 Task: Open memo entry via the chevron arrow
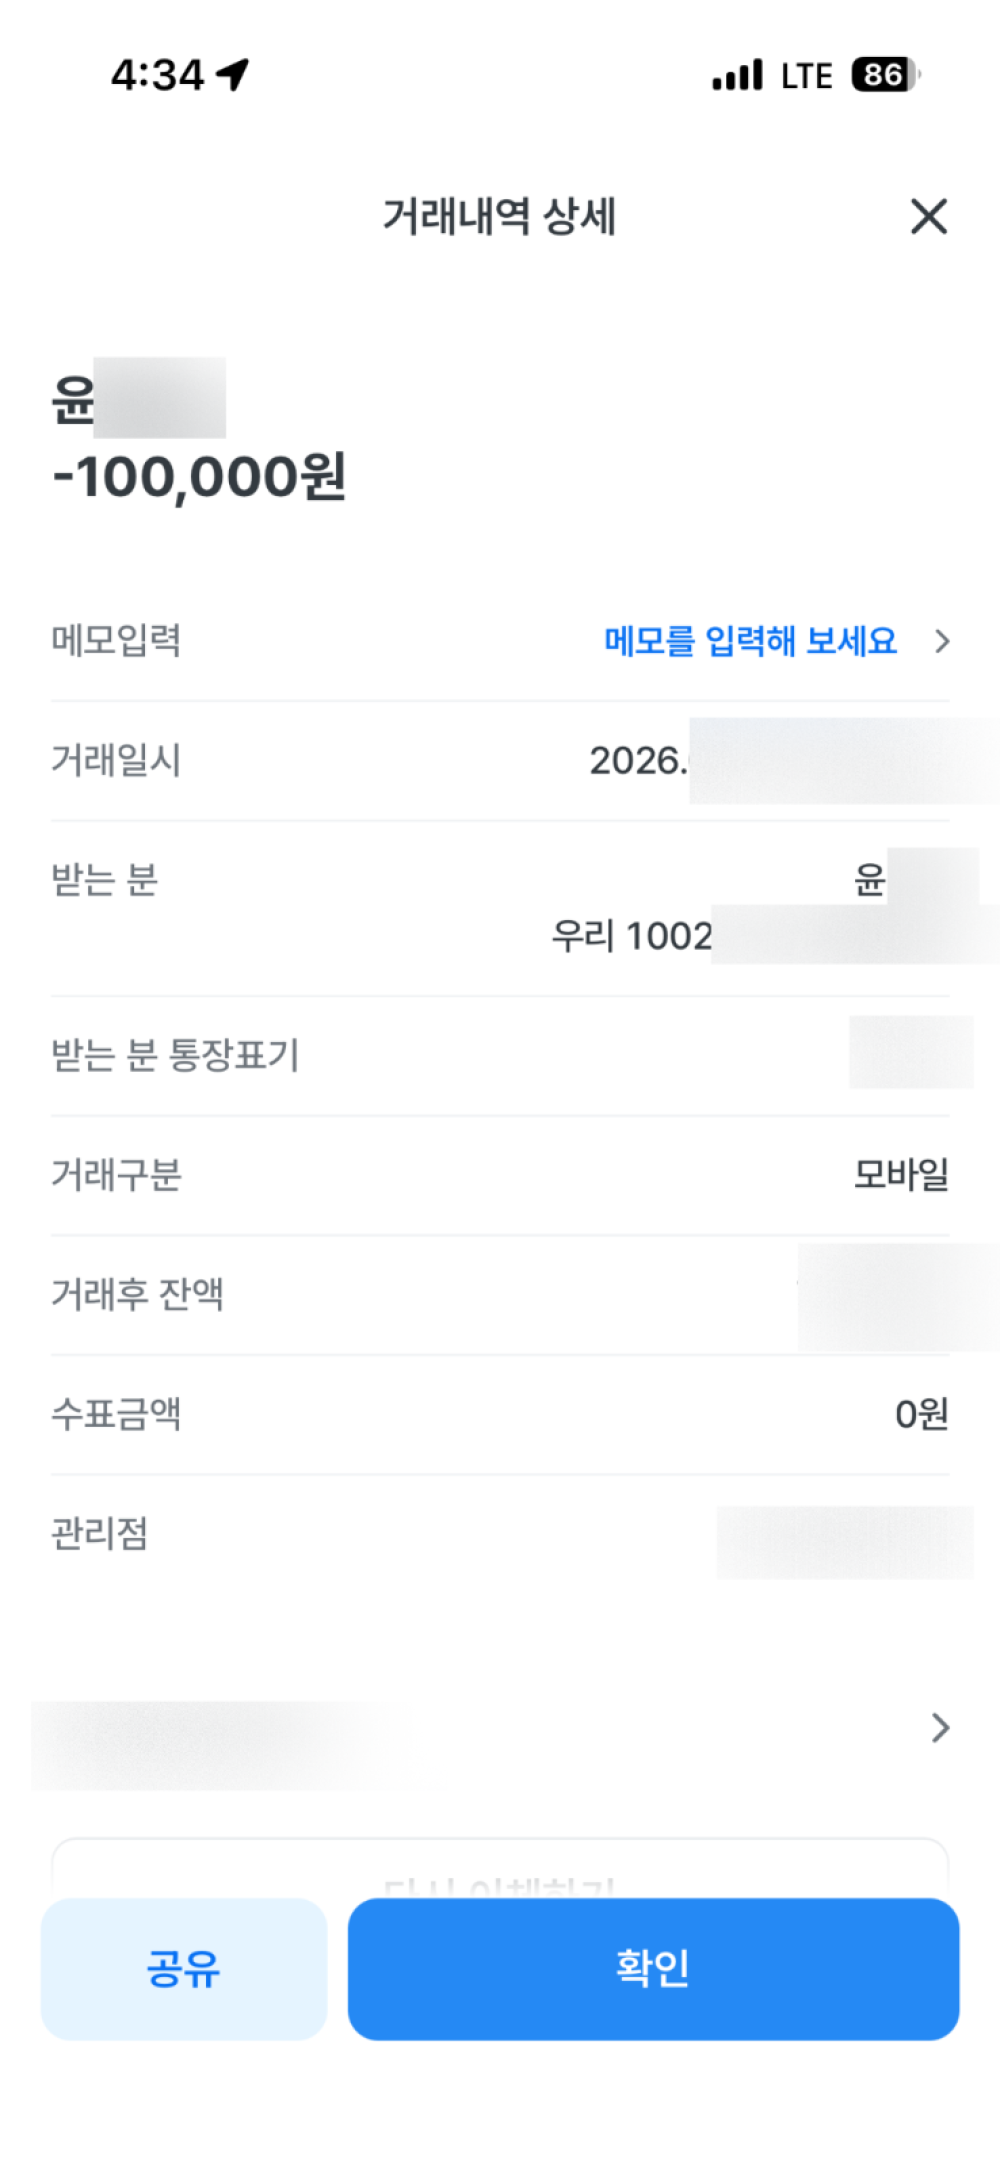click(x=941, y=641)
